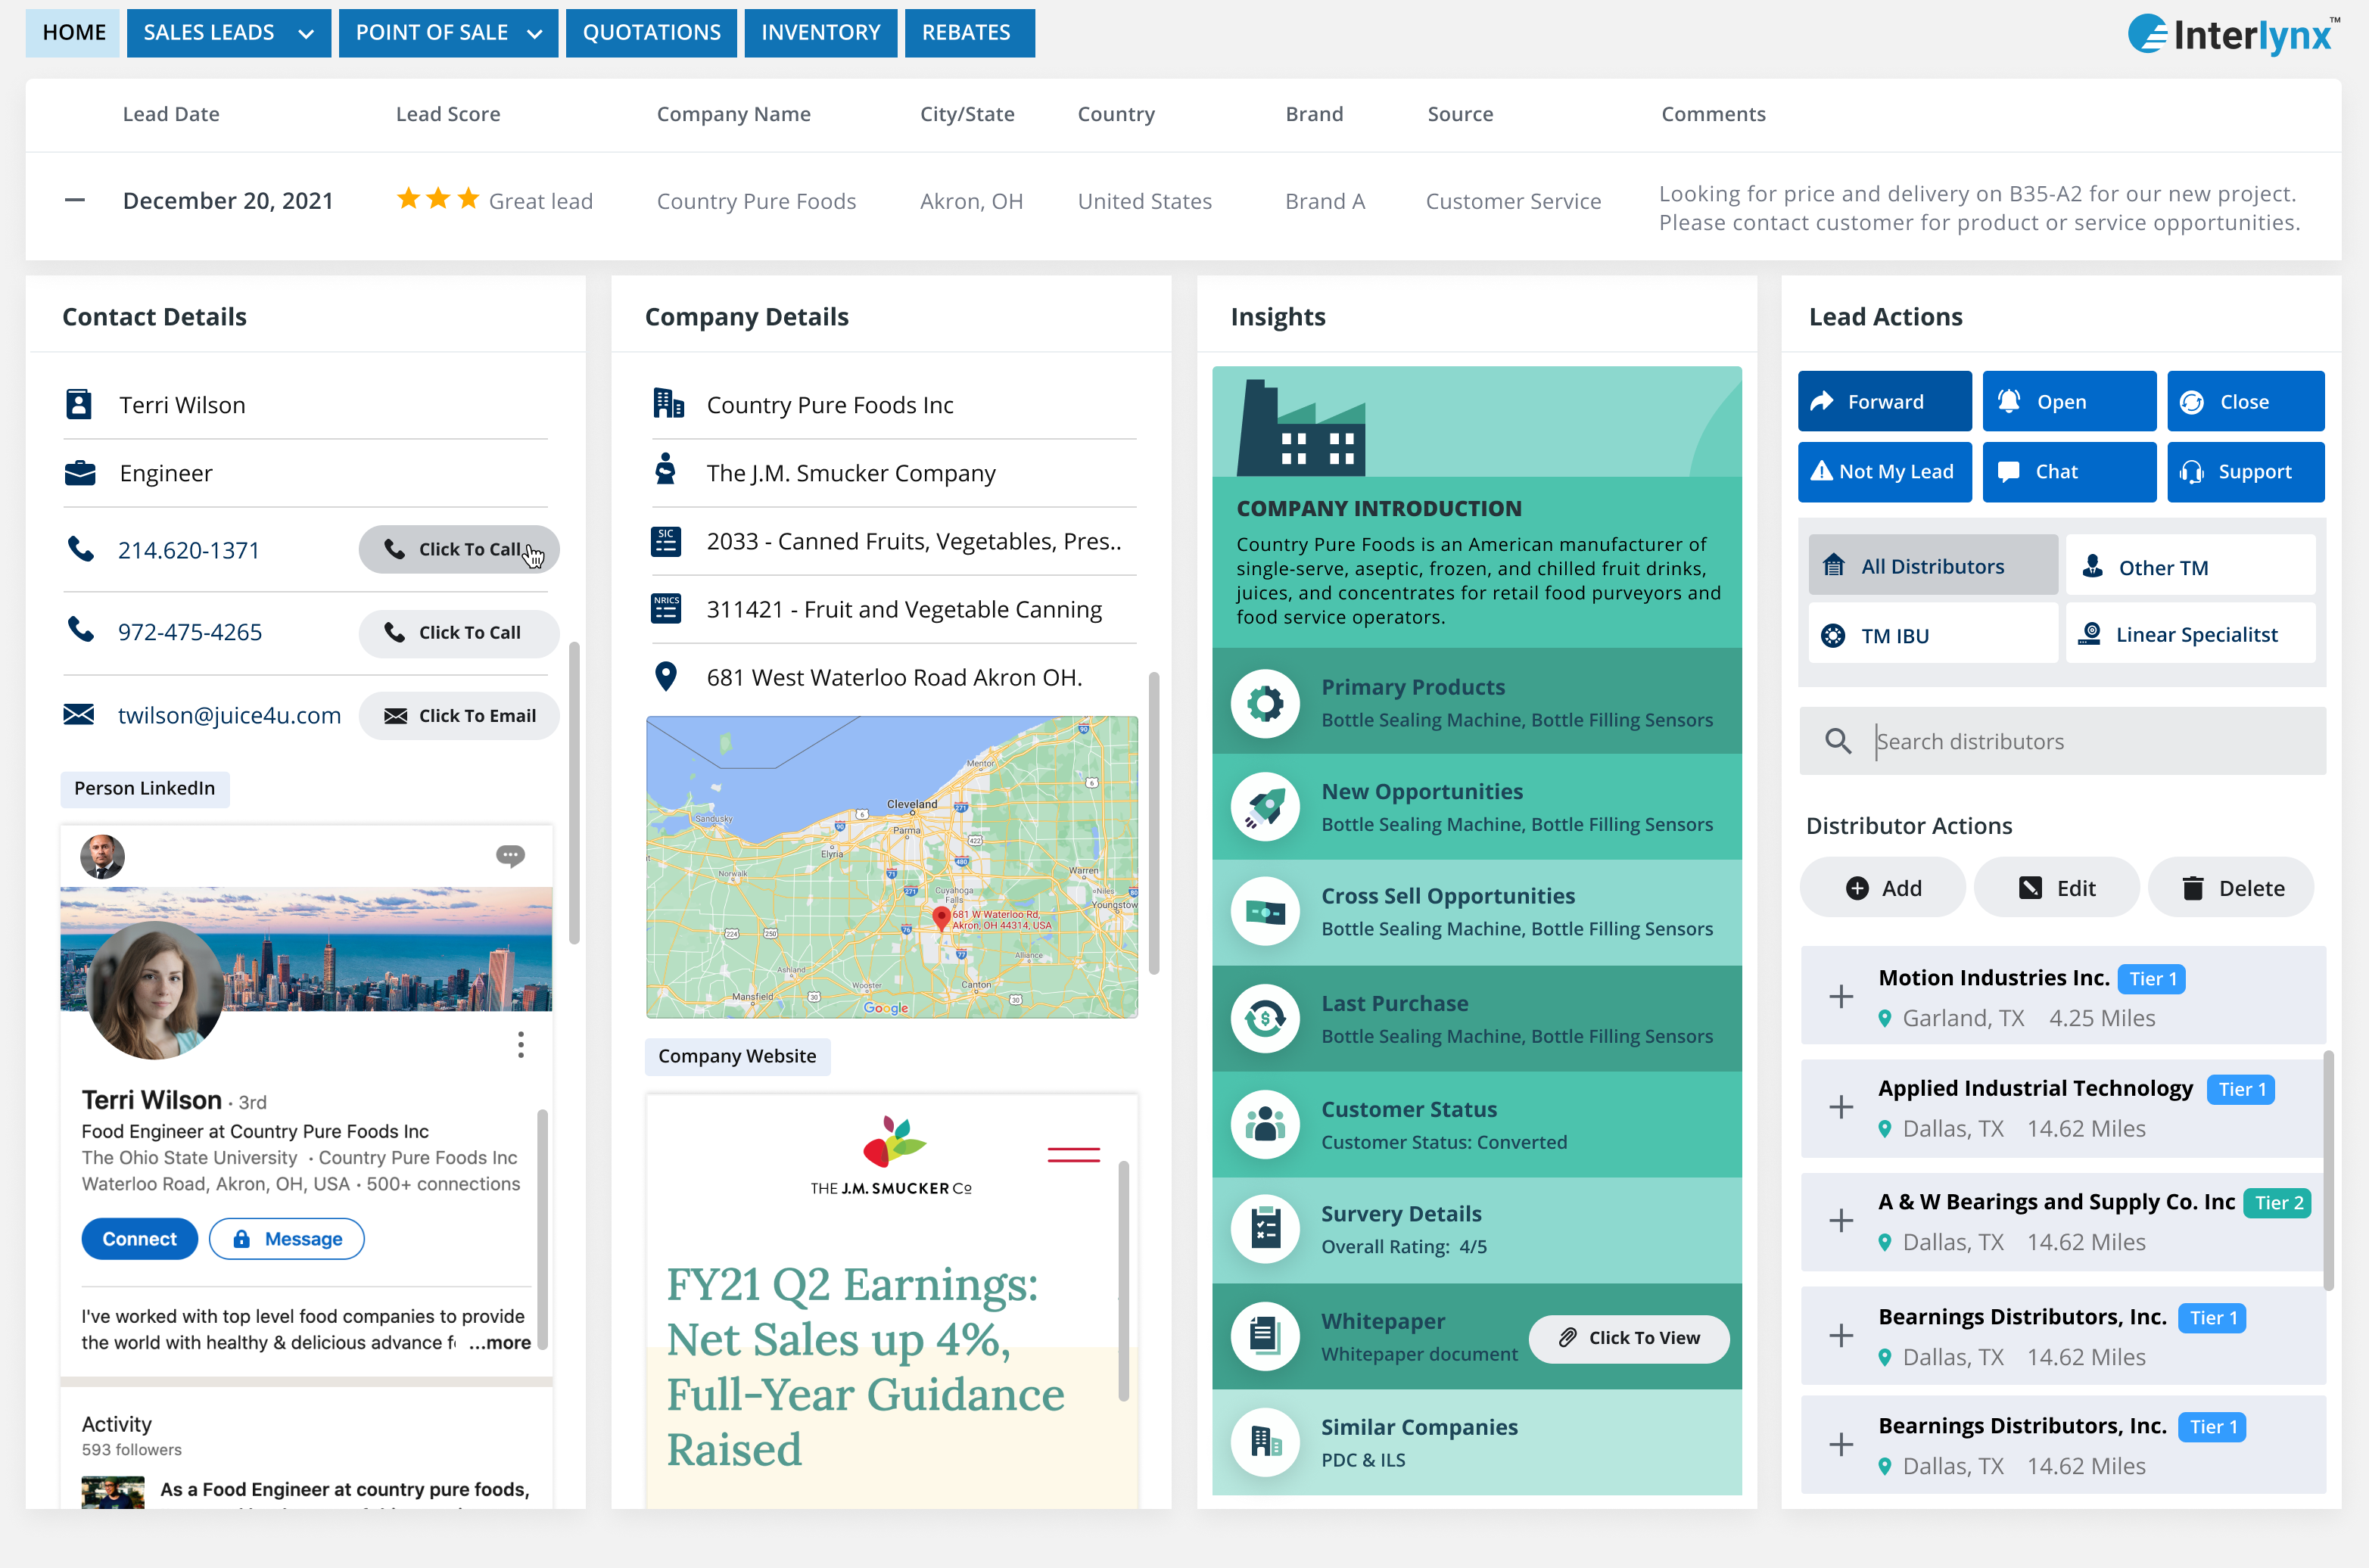Viewport: 2369px width, 1568px height.
Task: Close the lead
Action: 2245,401
